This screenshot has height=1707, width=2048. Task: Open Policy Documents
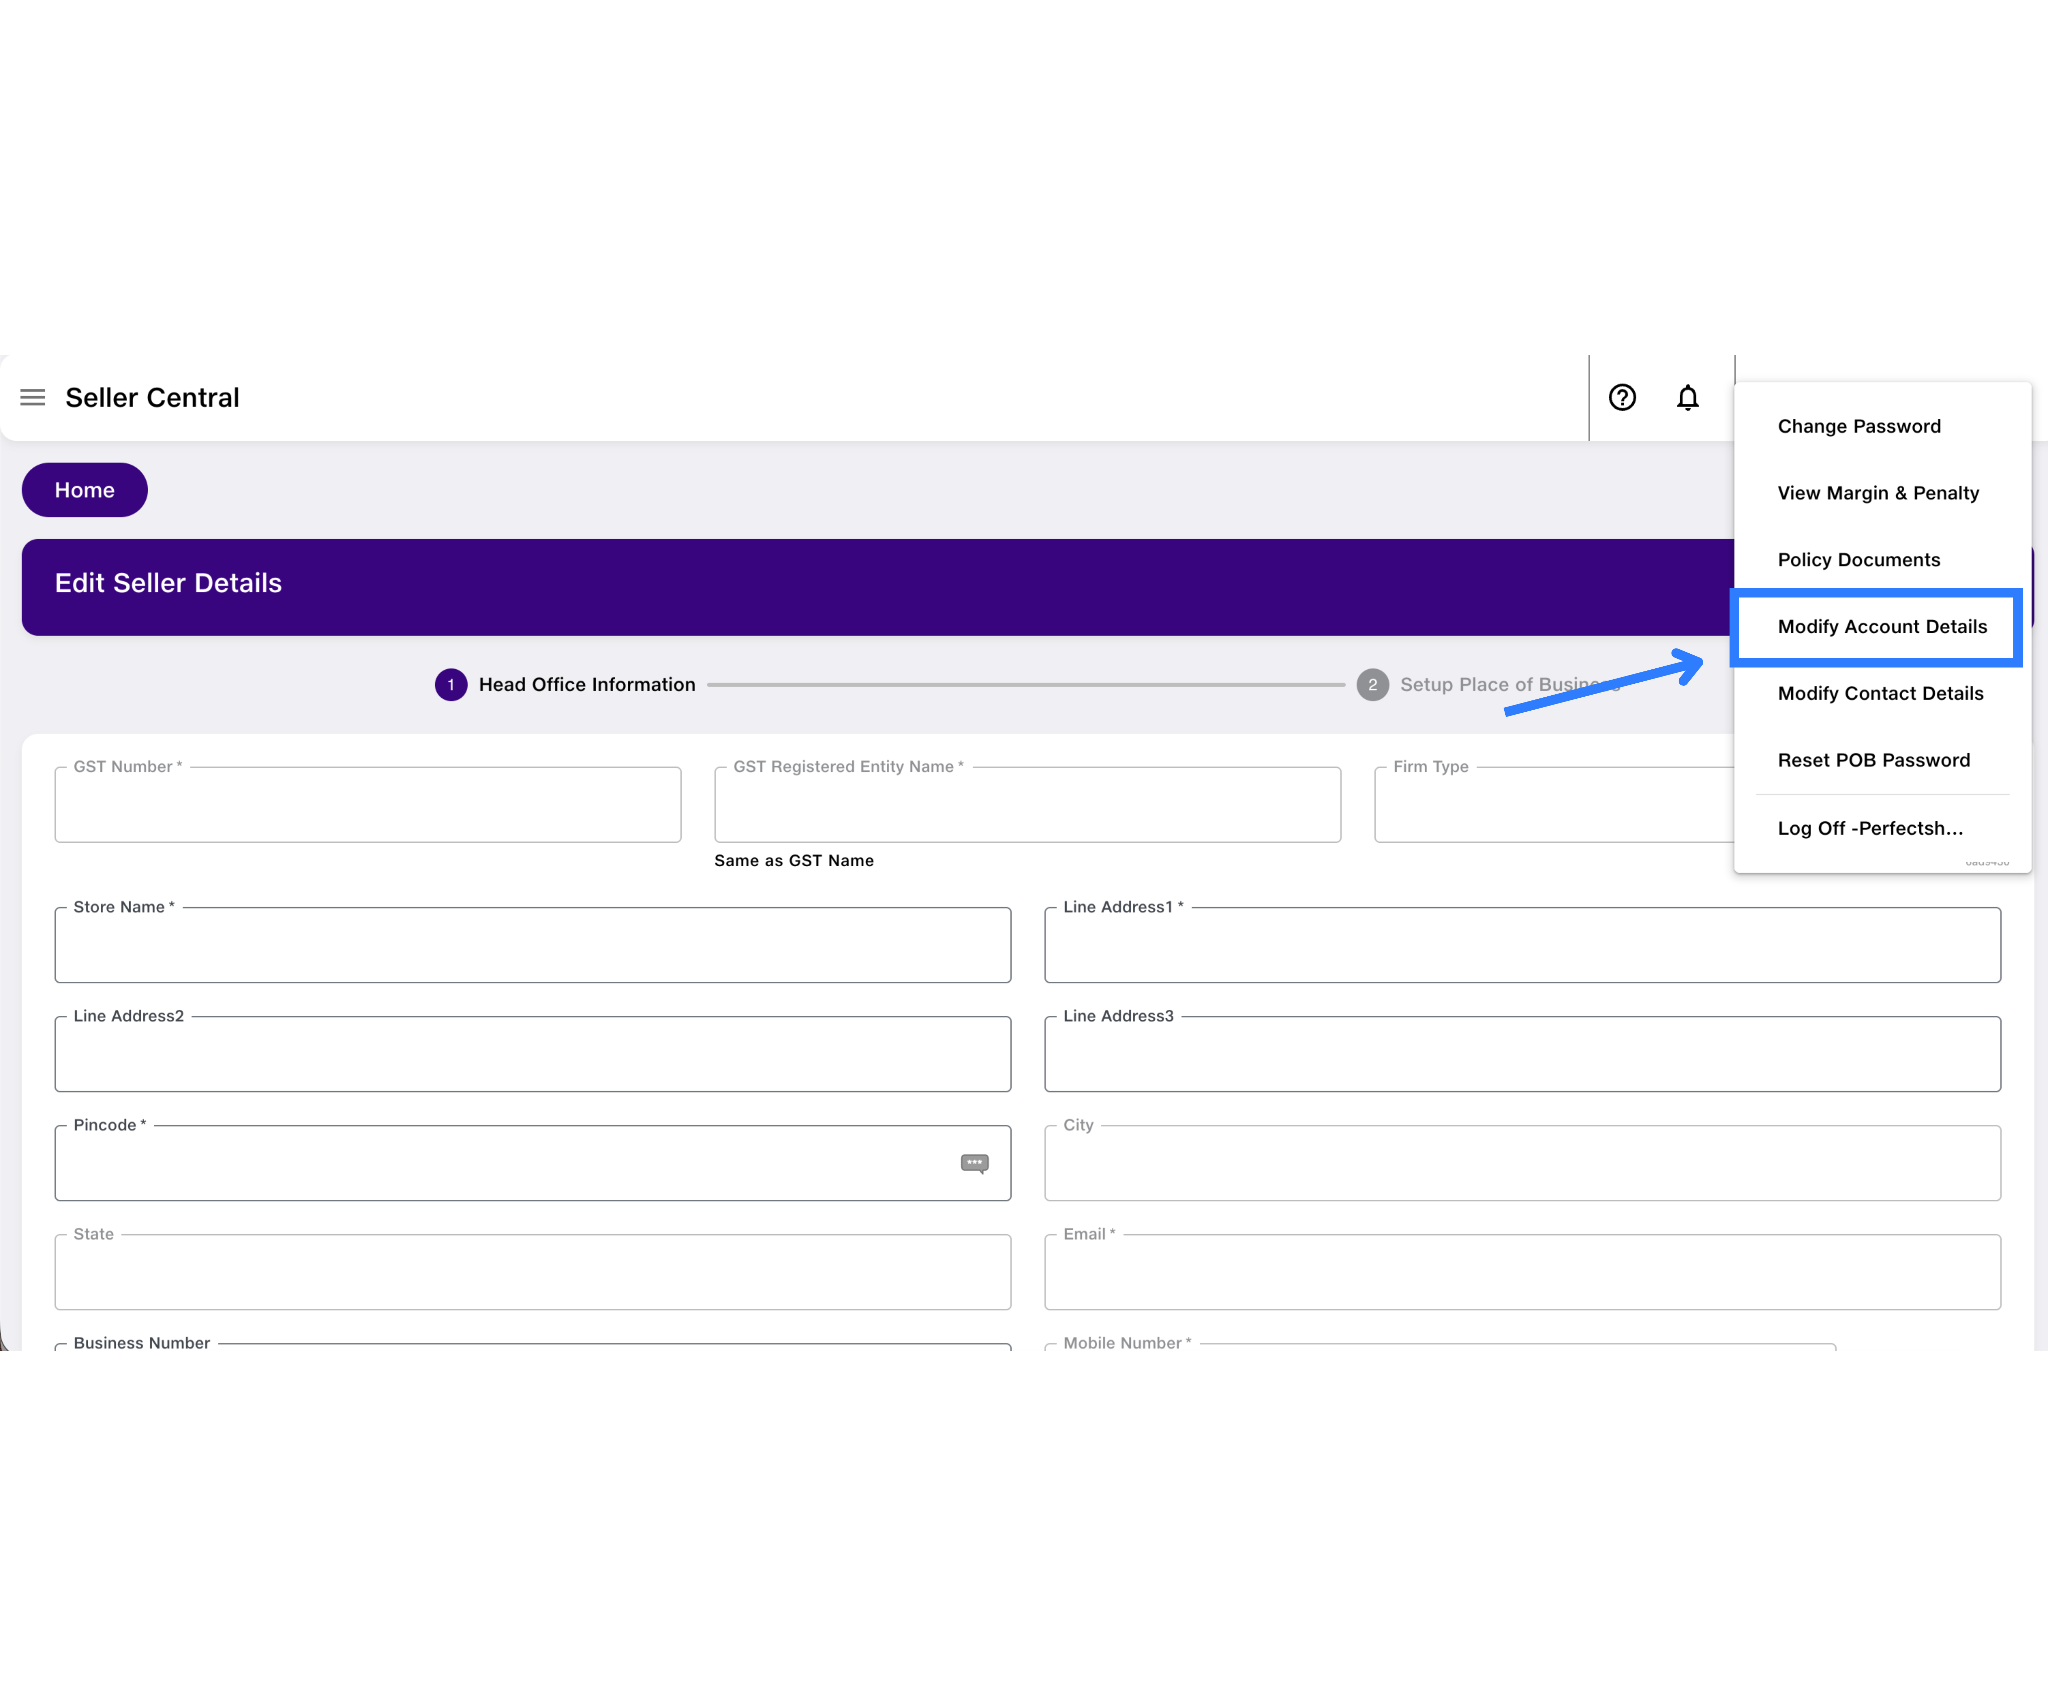point(1859,559)
